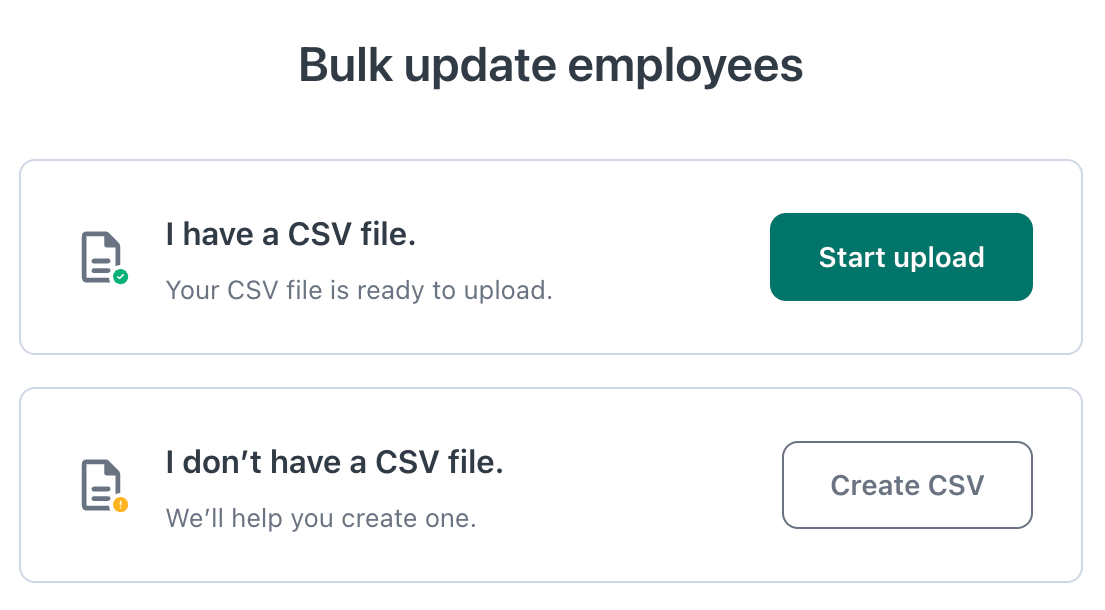This screenshot has width=1105, height=610.
Task: Click the document icon with yellow warning badge
Action: click(x=101, y=485)
